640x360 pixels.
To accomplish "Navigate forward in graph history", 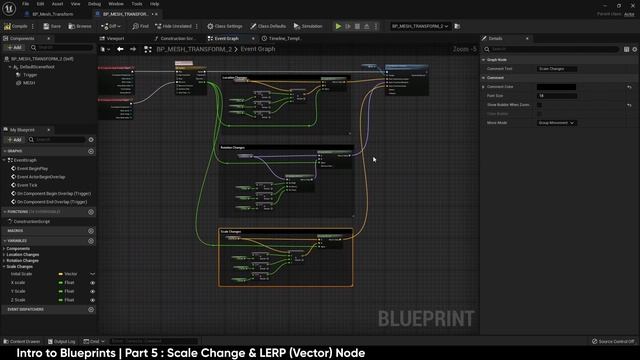I will click(x=133, y=49).
